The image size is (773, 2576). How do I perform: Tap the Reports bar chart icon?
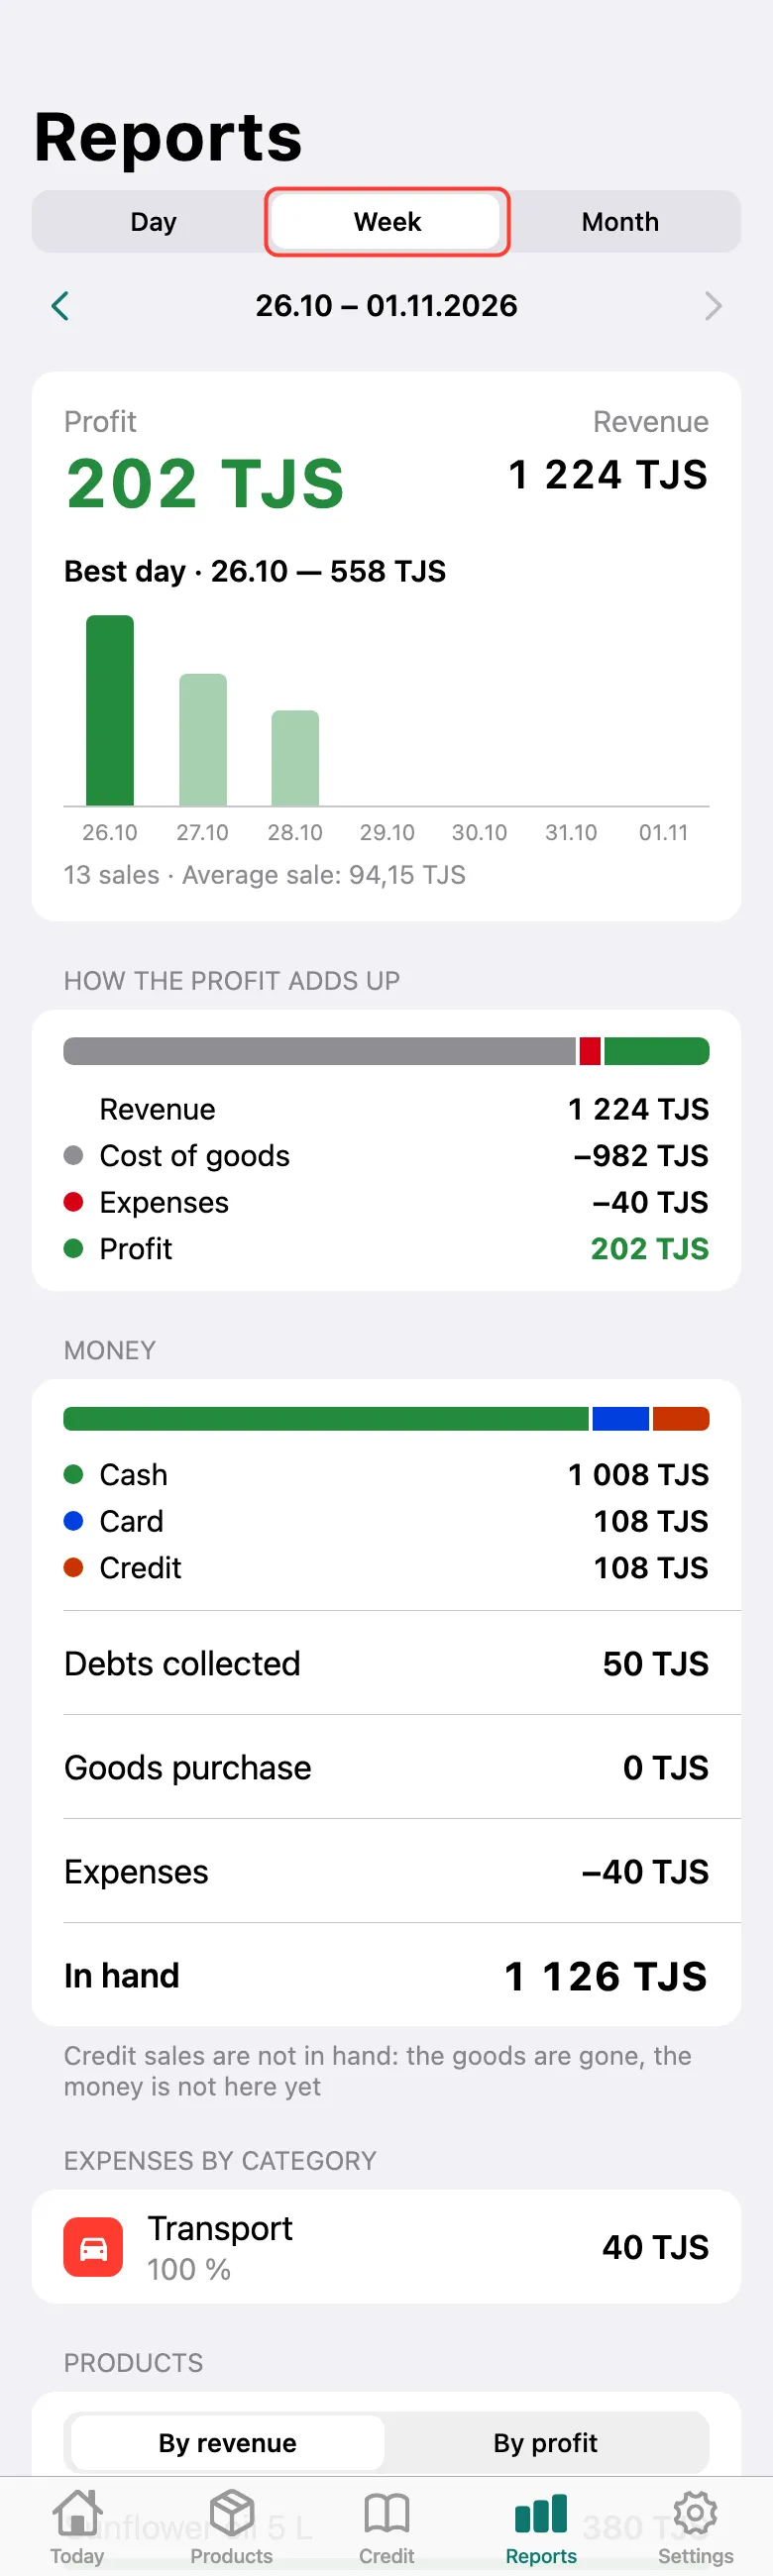click(541, 2514)
